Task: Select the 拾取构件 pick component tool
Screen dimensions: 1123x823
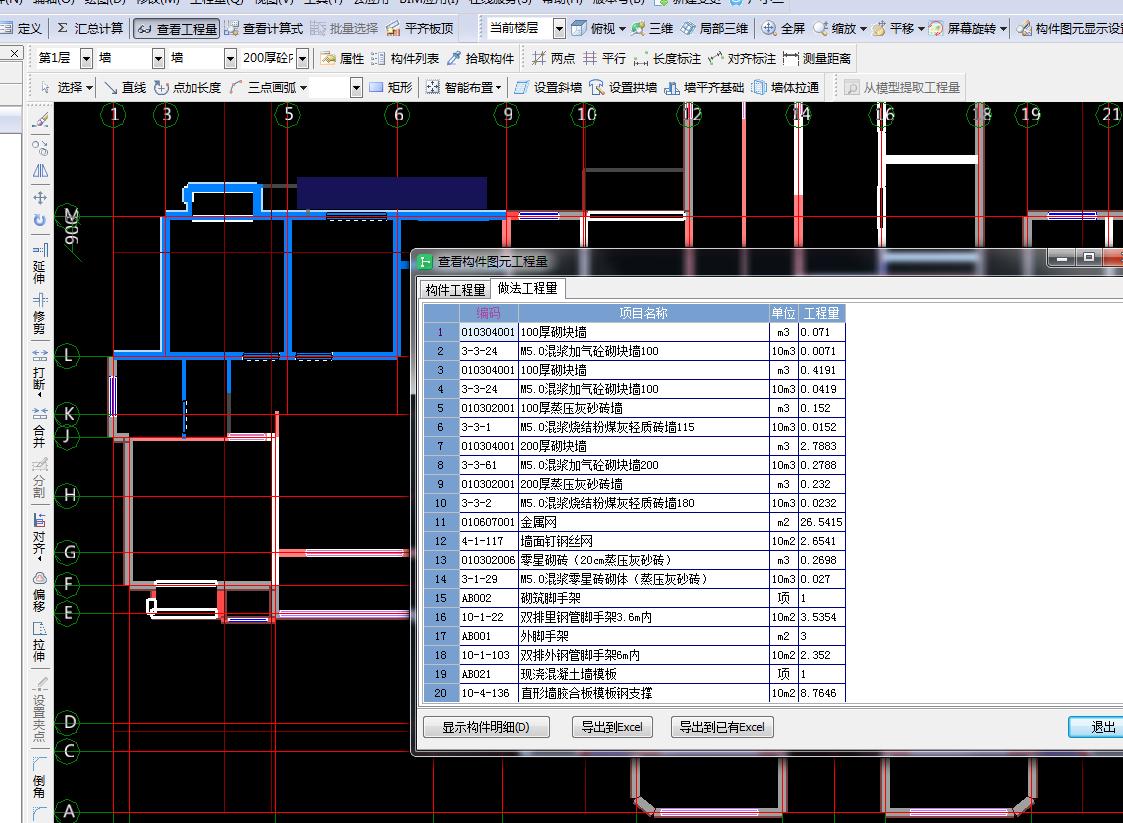Action: tap(481, 58)
